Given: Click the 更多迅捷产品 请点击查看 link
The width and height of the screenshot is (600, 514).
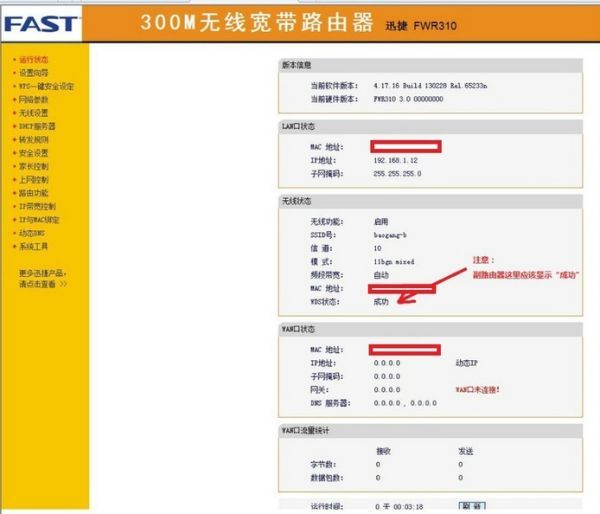Looking at the screenshot, I should [43, 279].
